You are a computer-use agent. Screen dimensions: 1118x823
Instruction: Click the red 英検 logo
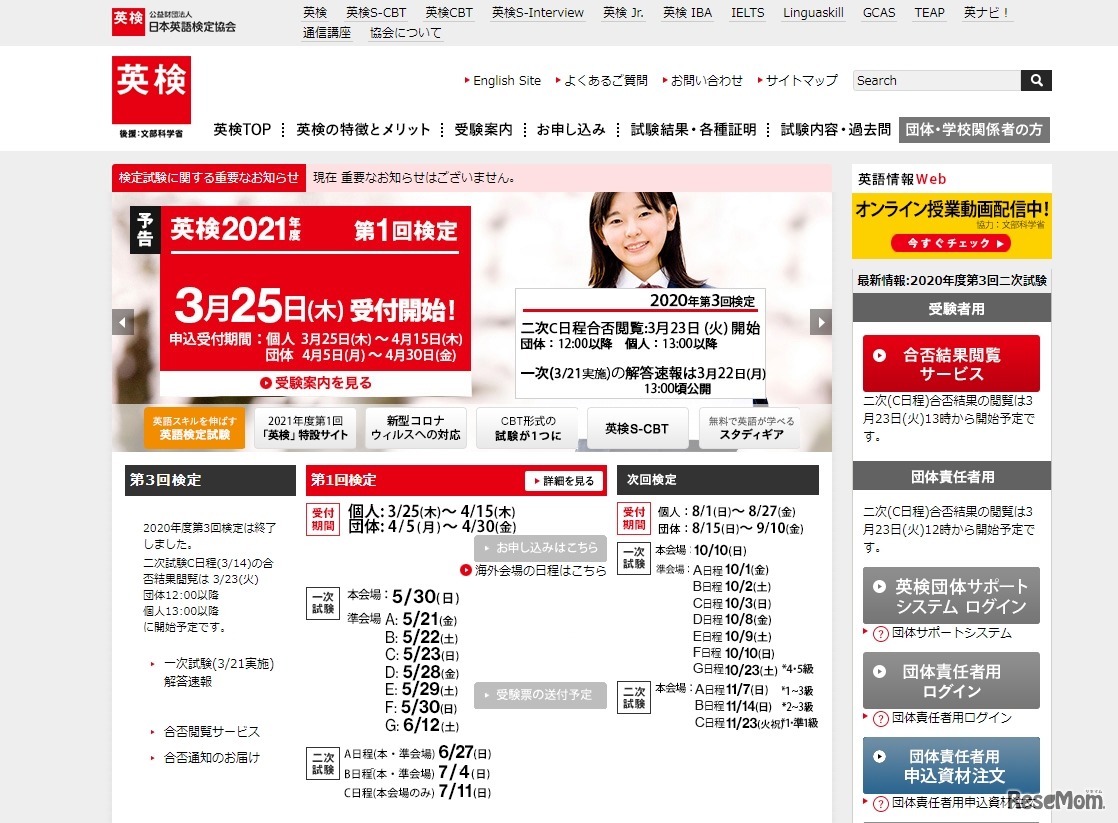[x=151, y=90]
